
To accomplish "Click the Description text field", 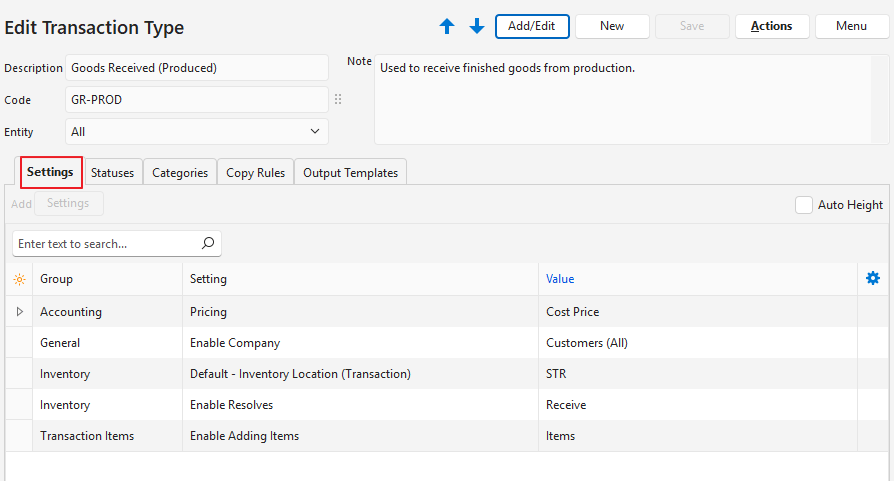I will pyautogui.click(x=197, y=68).
